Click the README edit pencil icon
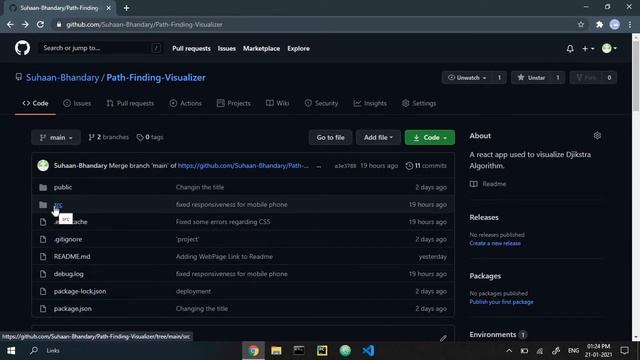Viewport: 640px width, 360px height. point(443,338)
